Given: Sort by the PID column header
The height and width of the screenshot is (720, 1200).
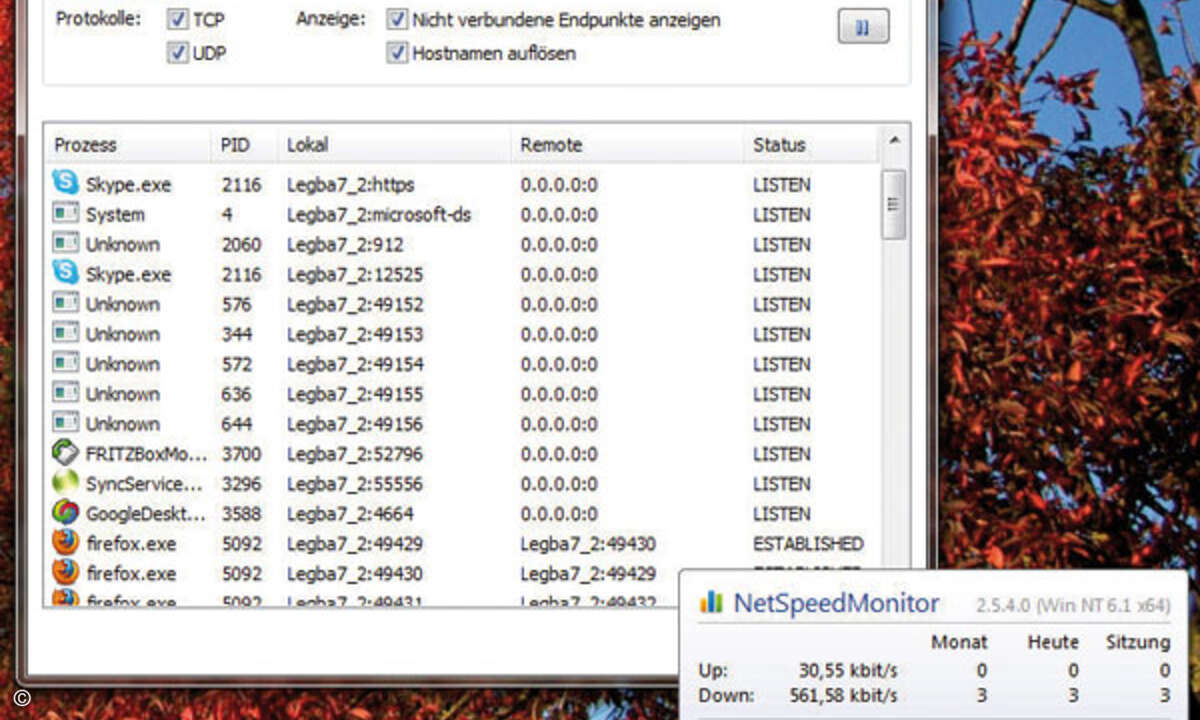Looking at the screenshot, I should click(244, 144).
